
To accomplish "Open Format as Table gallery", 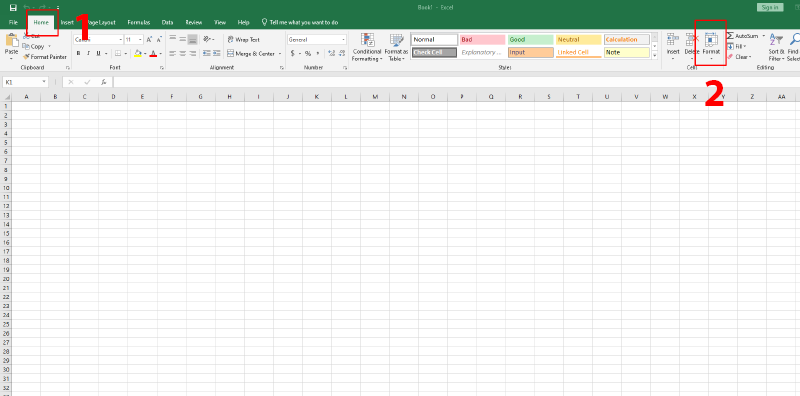I will coord(396,47).
